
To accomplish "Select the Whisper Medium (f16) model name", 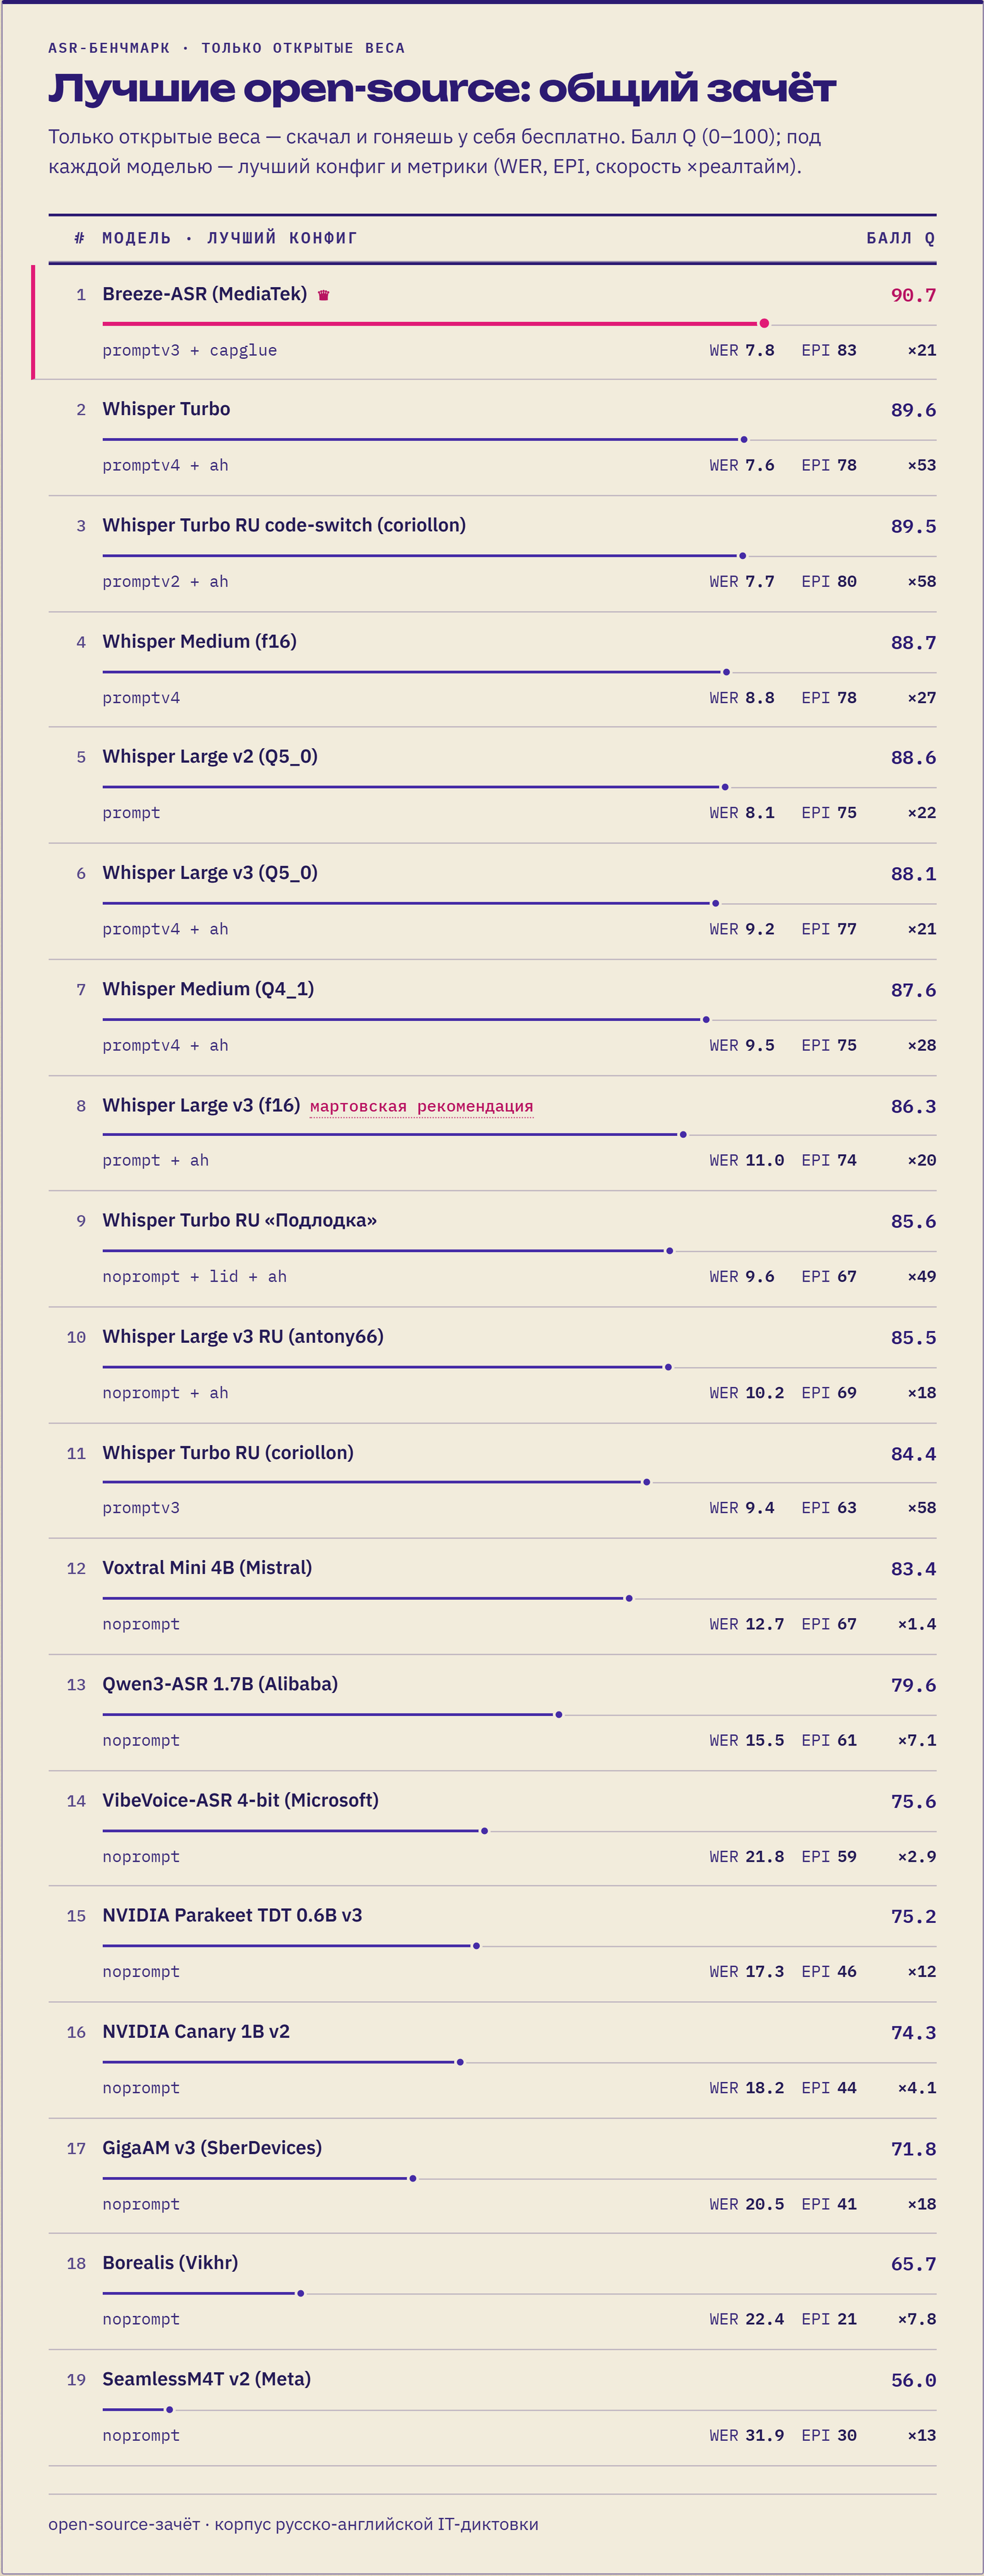I will [200, 641].
